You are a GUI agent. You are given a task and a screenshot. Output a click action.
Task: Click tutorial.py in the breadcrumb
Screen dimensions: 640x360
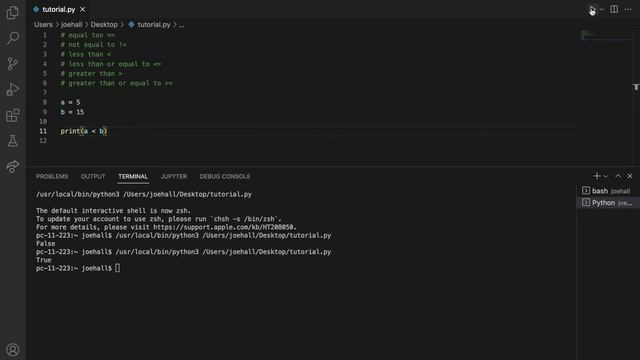[153, 24]
